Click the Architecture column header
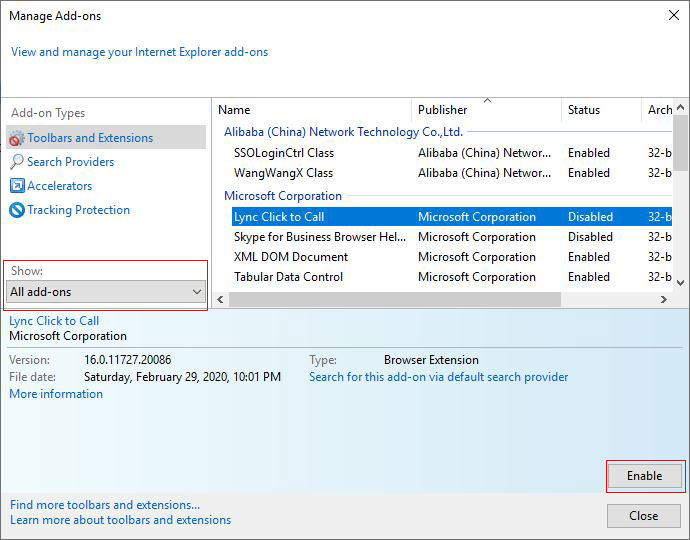Image resolution: width=690 pixels, height=540 pixels. click(657, 110)
